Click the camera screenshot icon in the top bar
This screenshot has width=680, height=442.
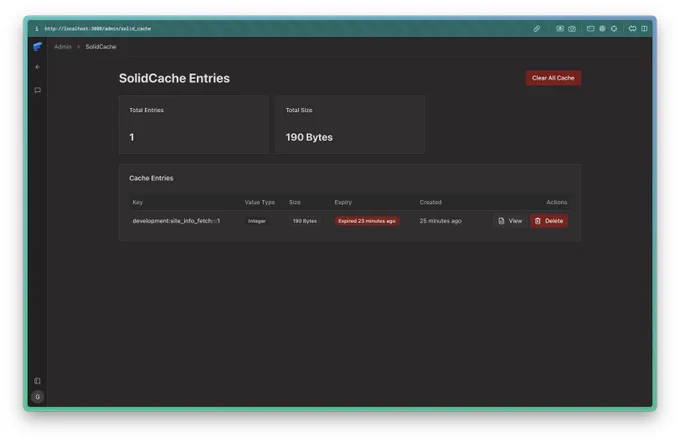tap(572, 29)
